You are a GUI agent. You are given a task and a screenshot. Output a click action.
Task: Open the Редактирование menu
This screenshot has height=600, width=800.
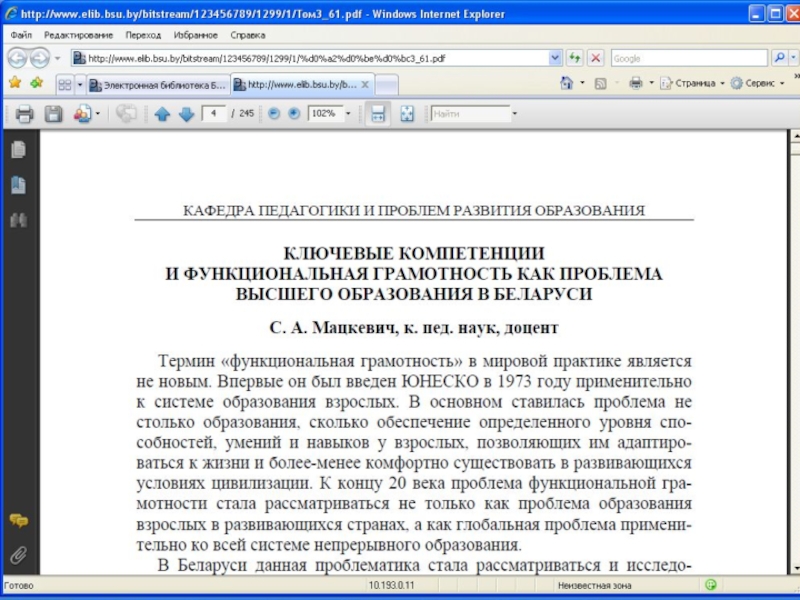tap(78, 35)
